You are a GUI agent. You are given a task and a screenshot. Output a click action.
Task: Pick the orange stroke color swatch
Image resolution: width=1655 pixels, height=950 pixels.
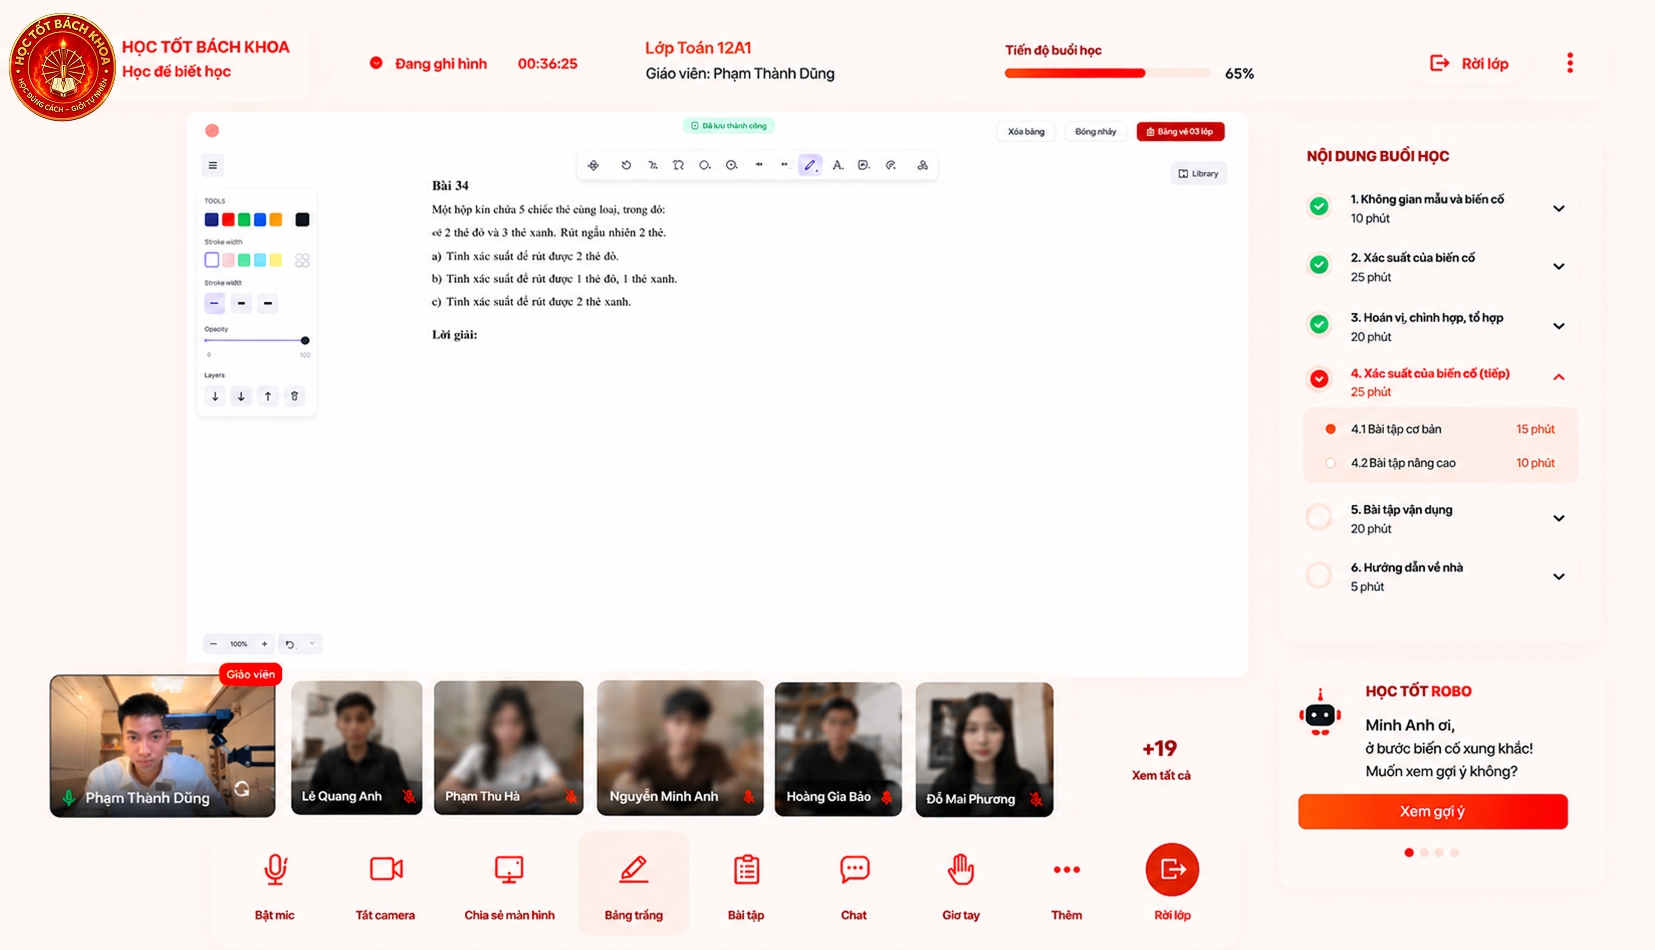pos(276,219)
